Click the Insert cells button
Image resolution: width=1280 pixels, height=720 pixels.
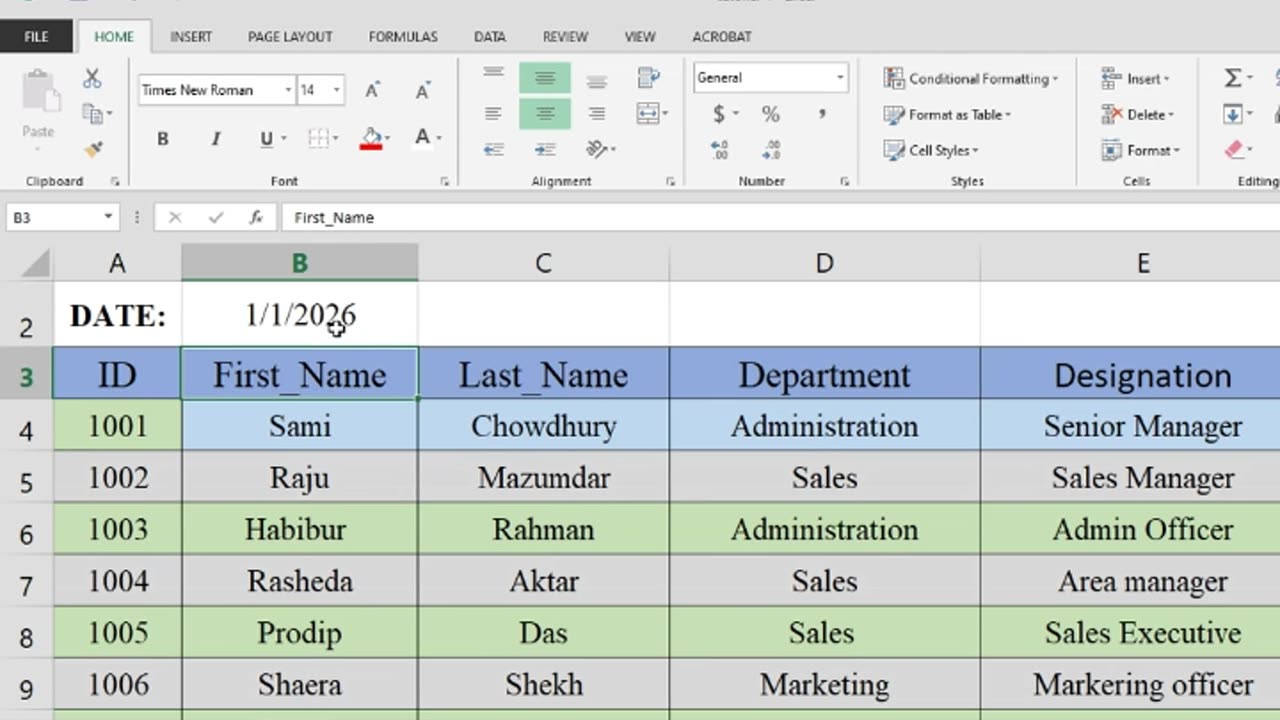1135,79
